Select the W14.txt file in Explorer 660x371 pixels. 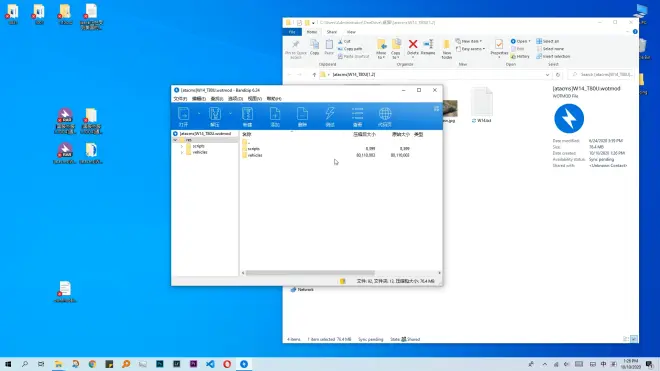point(482,105)
